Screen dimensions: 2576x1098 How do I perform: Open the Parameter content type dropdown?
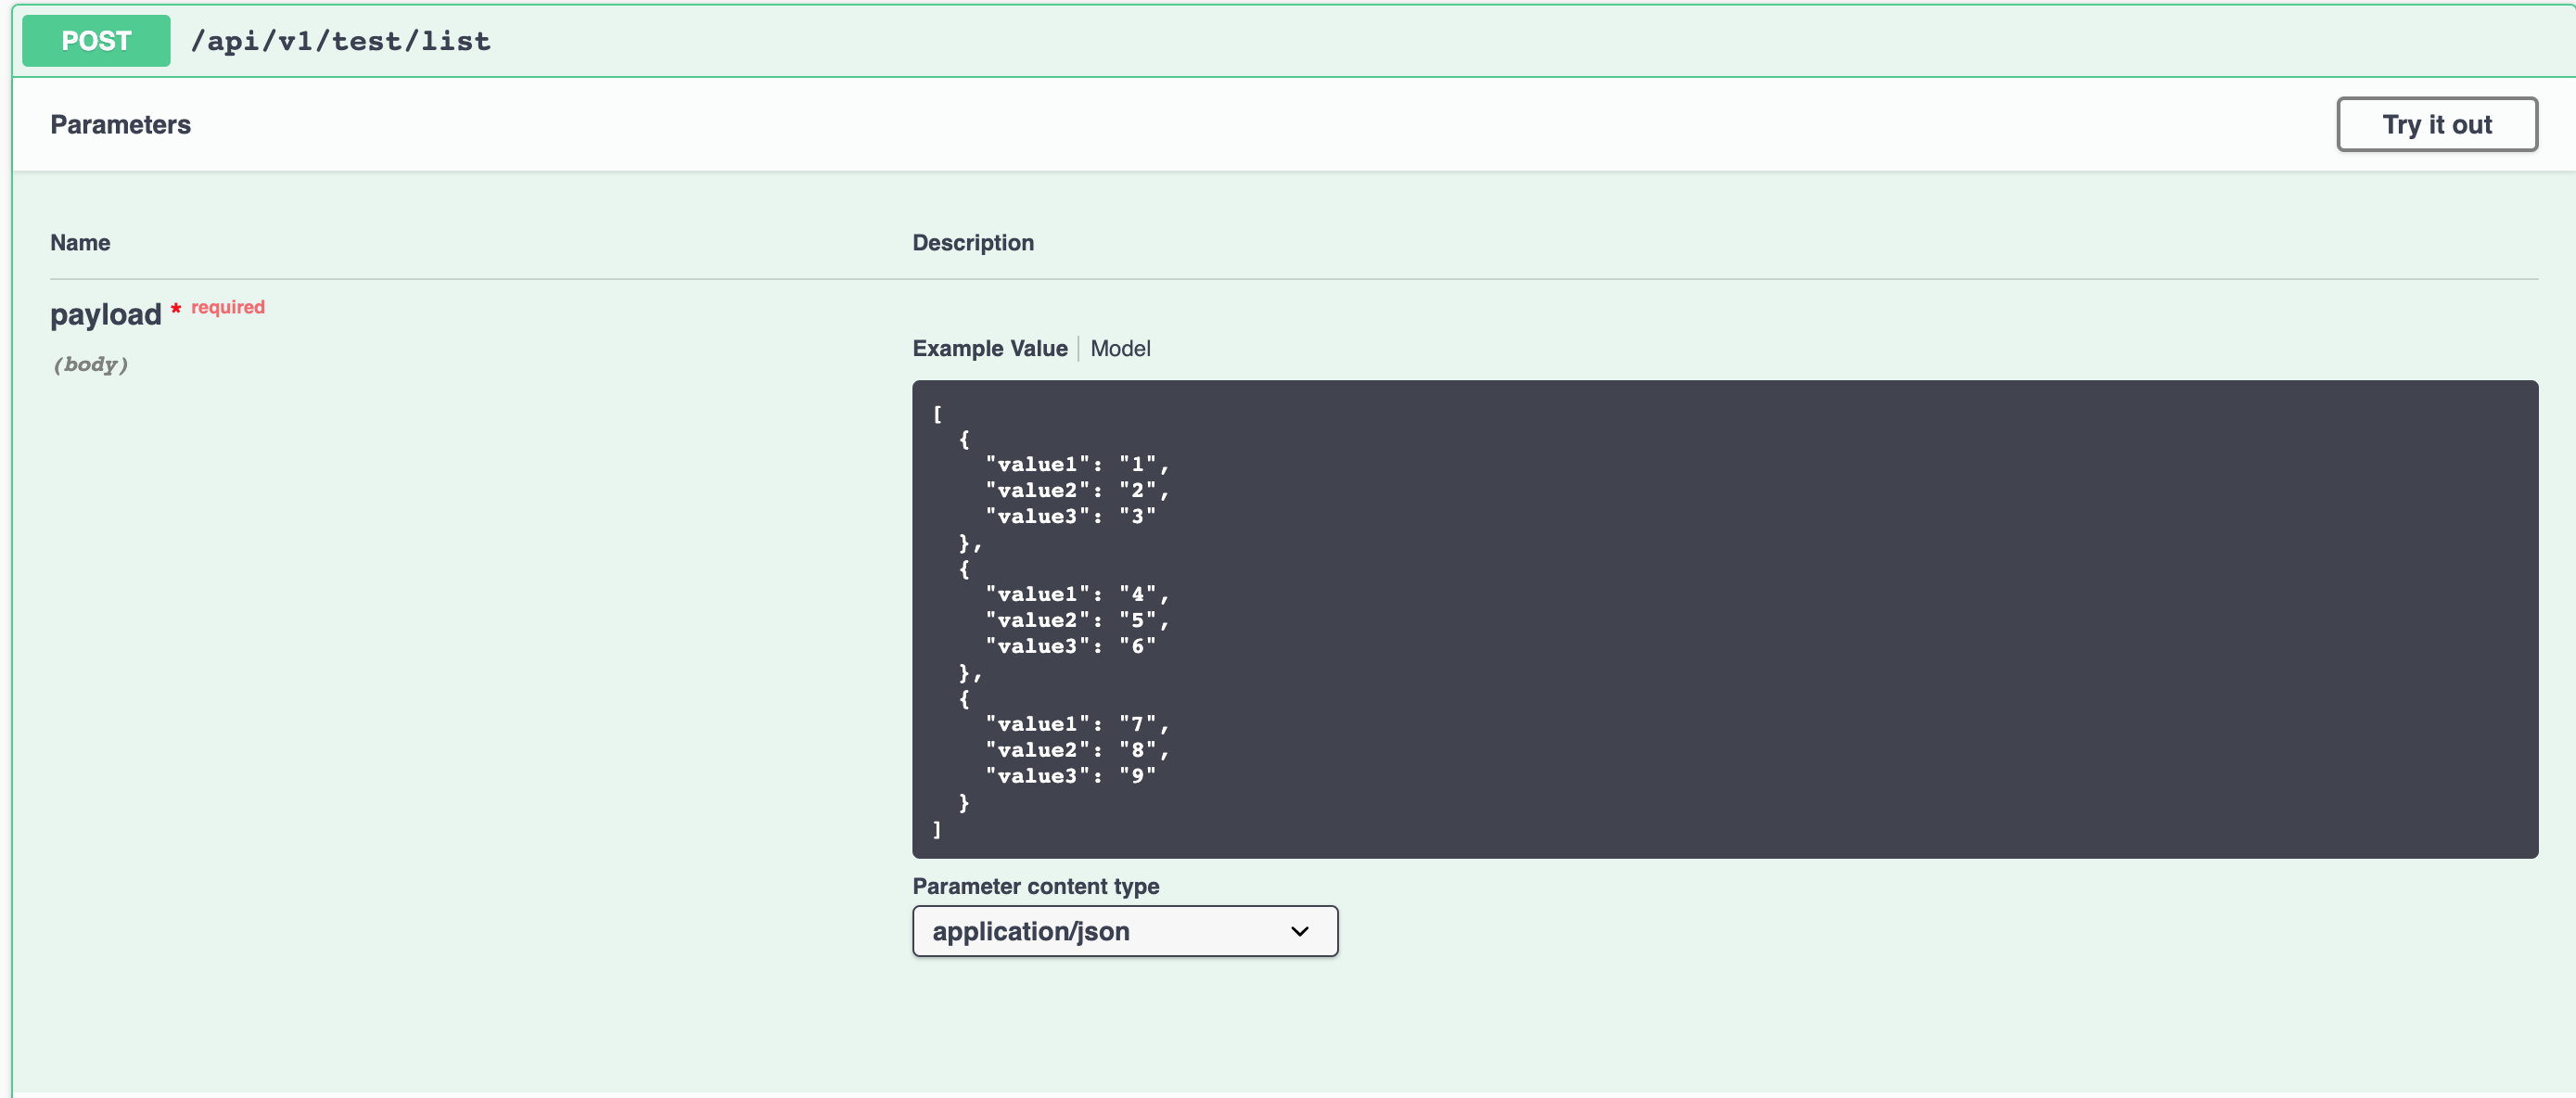coord(1124,931)
